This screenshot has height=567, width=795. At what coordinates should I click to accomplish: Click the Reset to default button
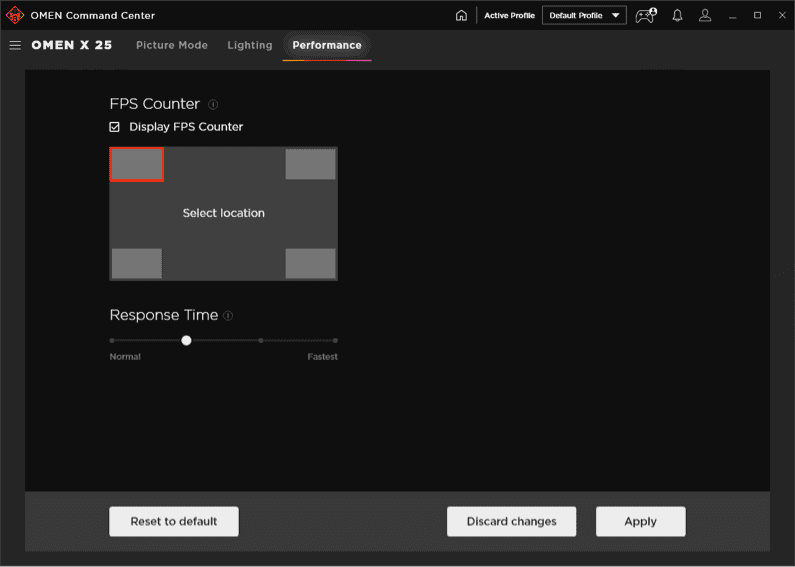click(x=174, y=521)
